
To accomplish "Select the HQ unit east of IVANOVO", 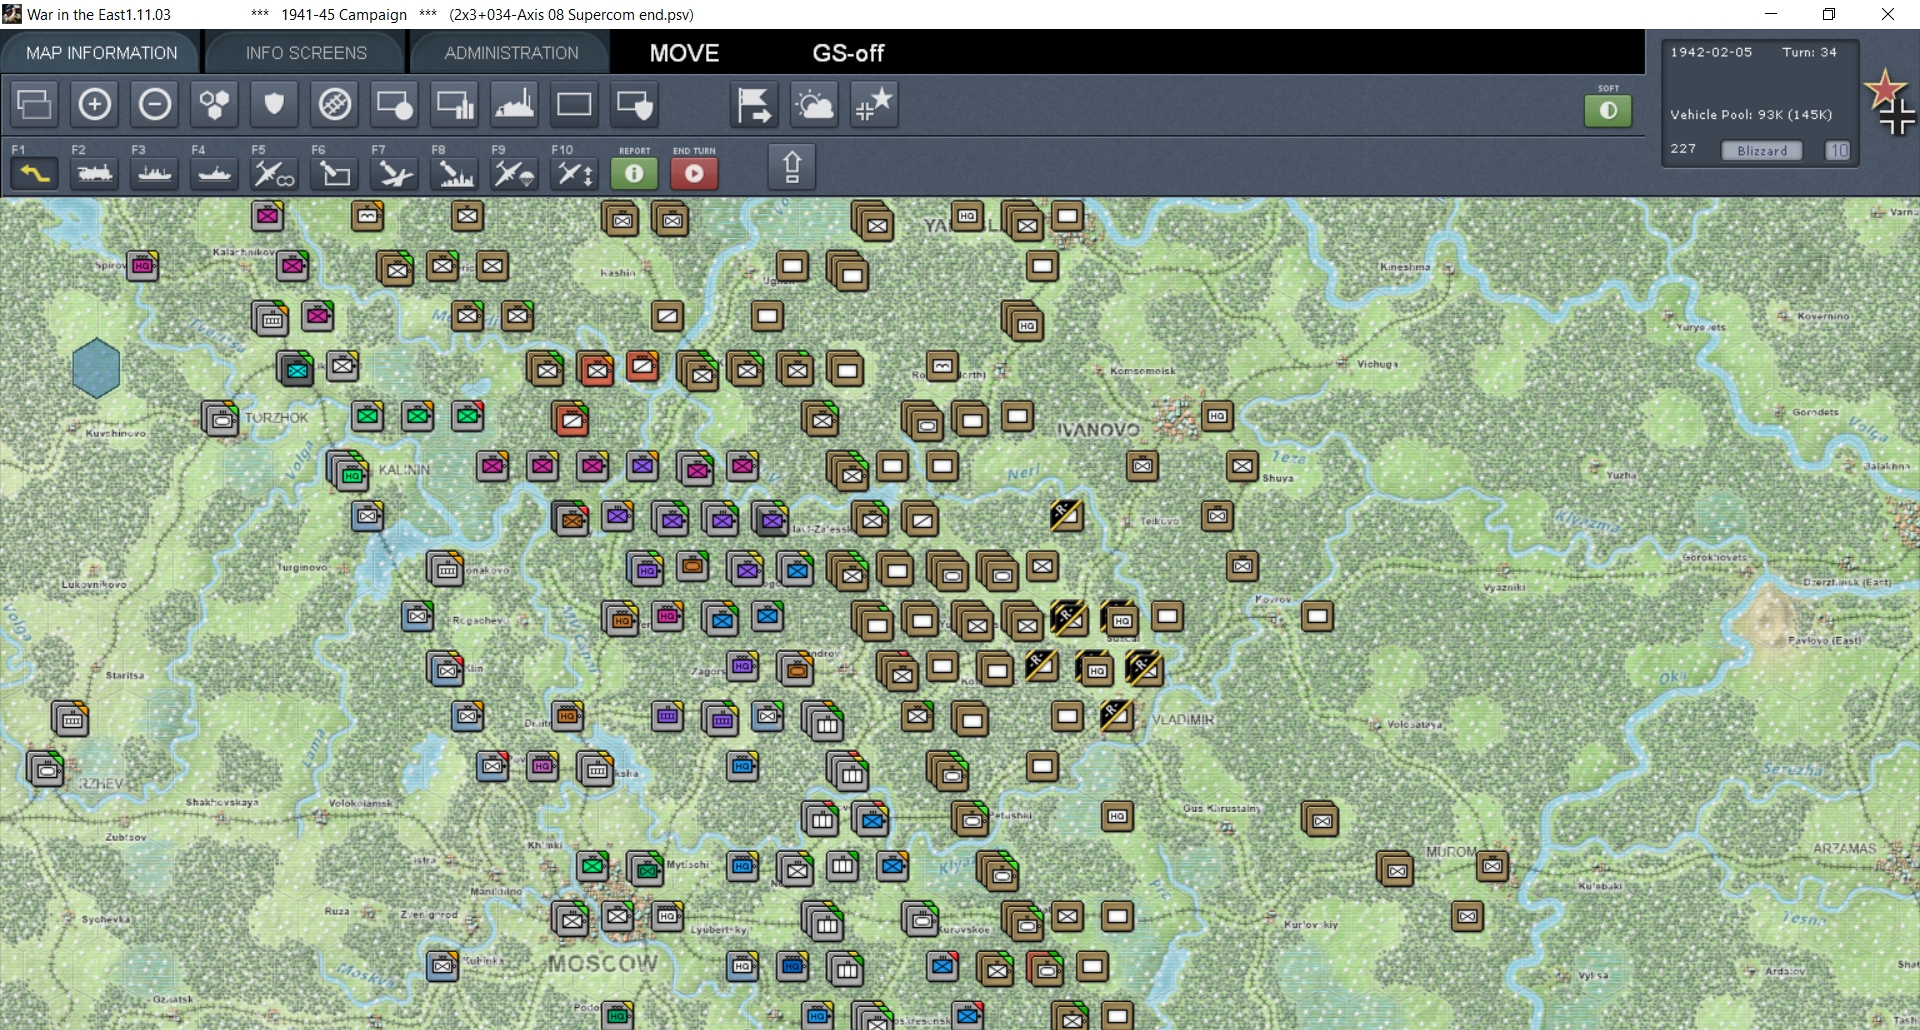I will [x=1217, y=416].
